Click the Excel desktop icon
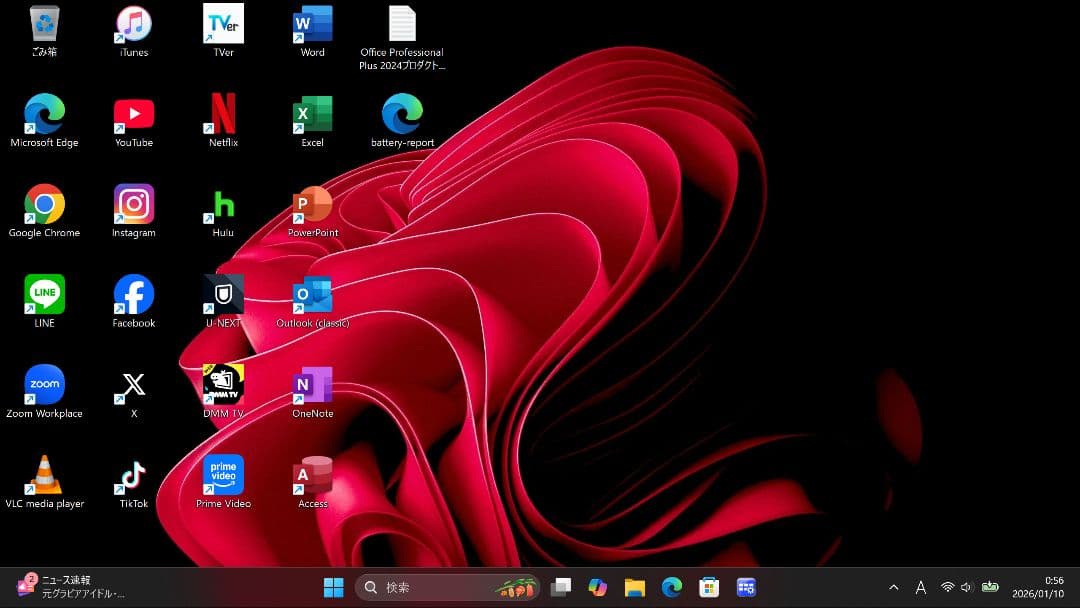 point(312,114)
